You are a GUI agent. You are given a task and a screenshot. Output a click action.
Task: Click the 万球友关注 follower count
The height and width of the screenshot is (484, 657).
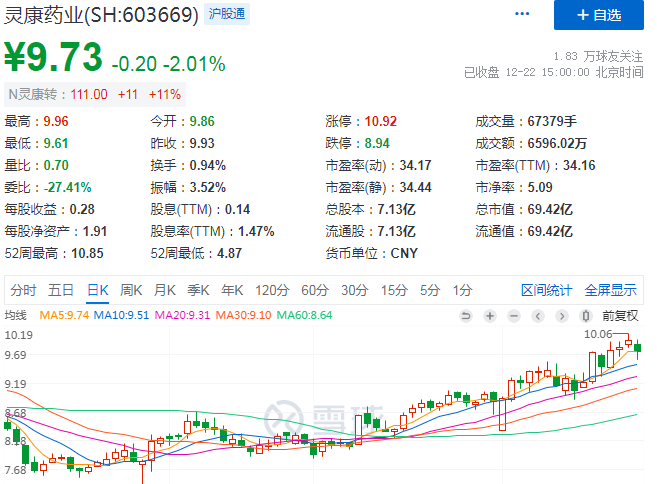(x=598, y=56)
